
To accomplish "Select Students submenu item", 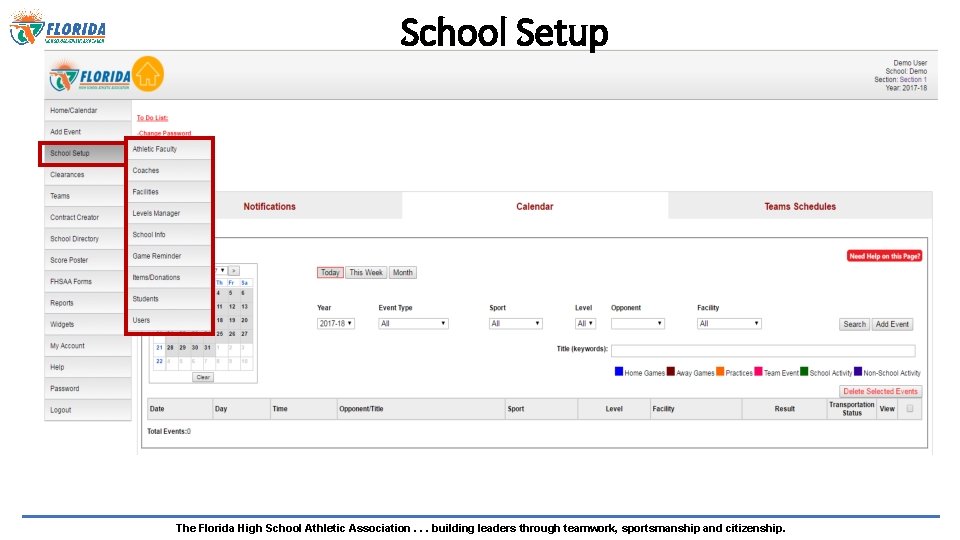I will (x=169, y=299).
